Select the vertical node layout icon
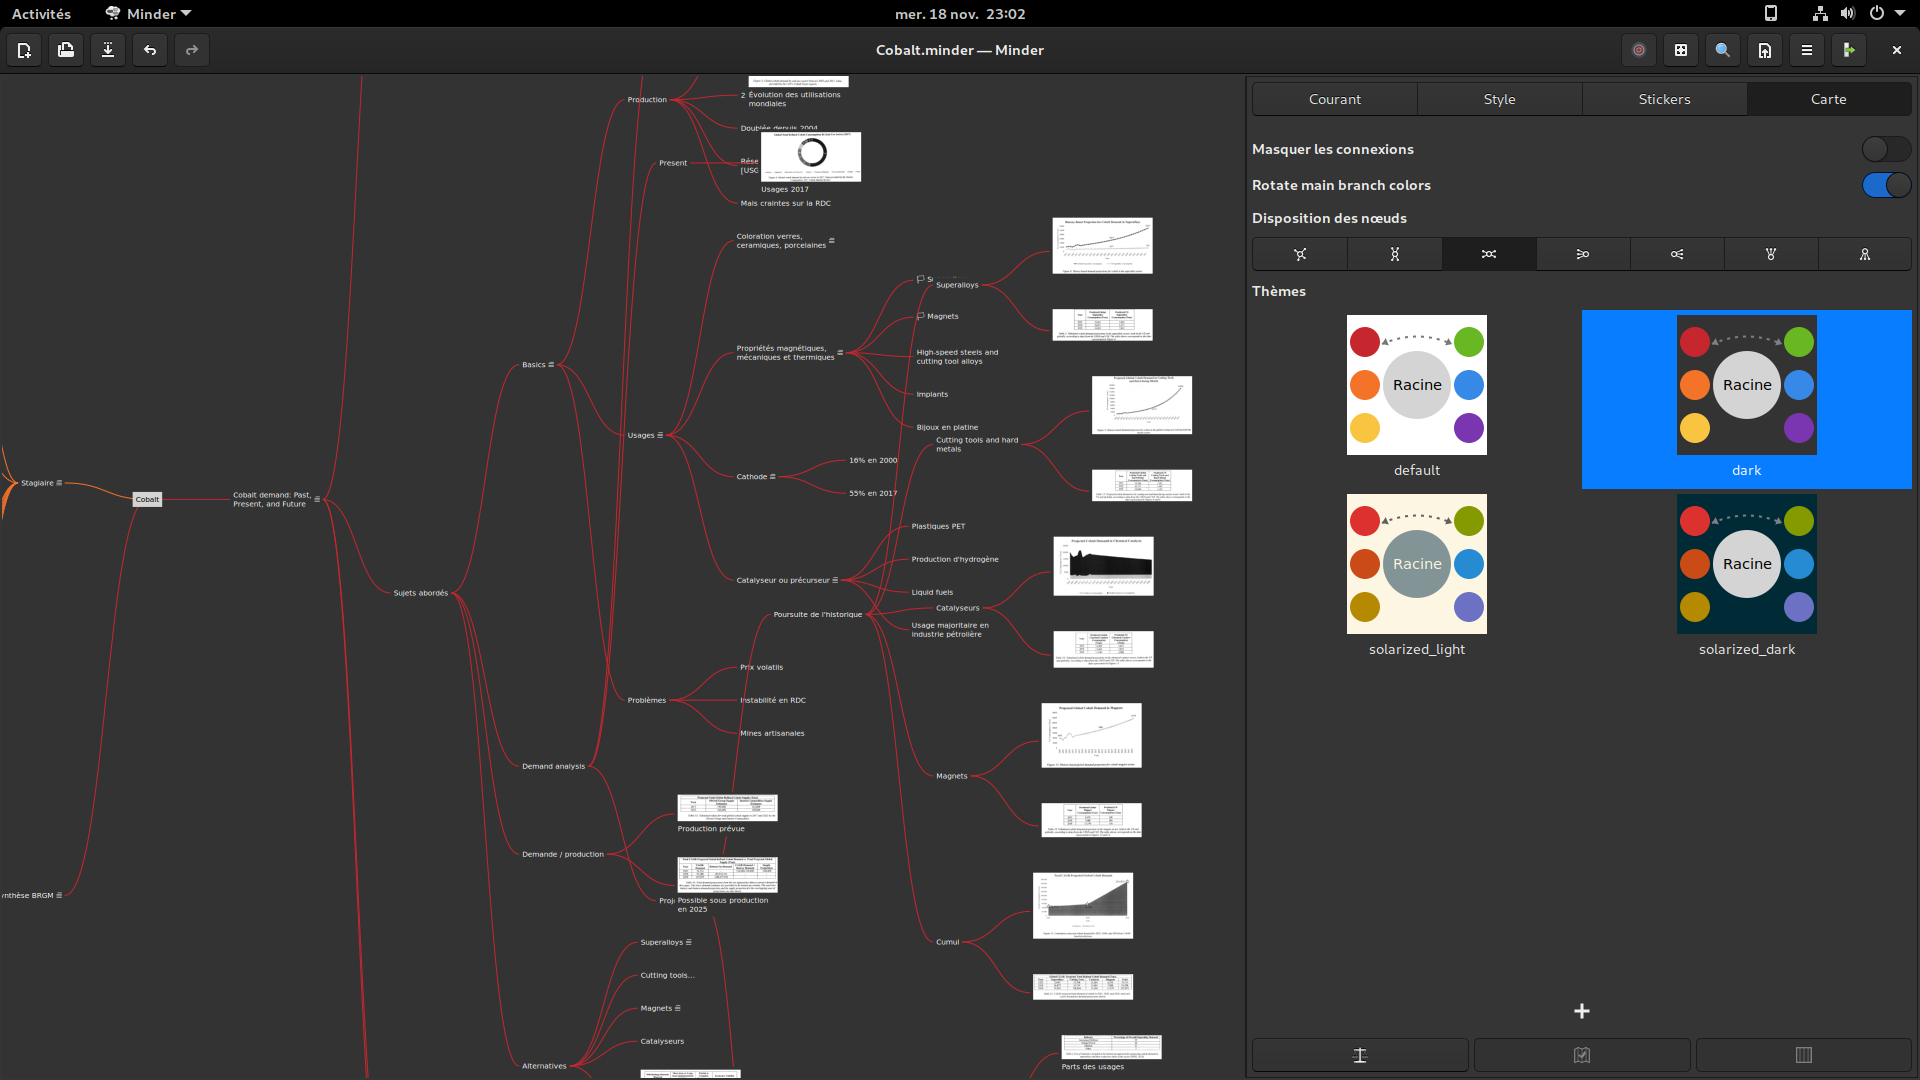This screenshot has height=1080, width=1920. (x=1394, y=253)
